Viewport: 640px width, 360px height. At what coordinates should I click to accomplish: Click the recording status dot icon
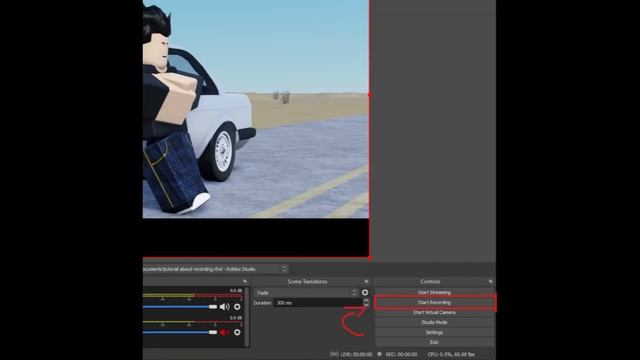click(x=379, y=354)
